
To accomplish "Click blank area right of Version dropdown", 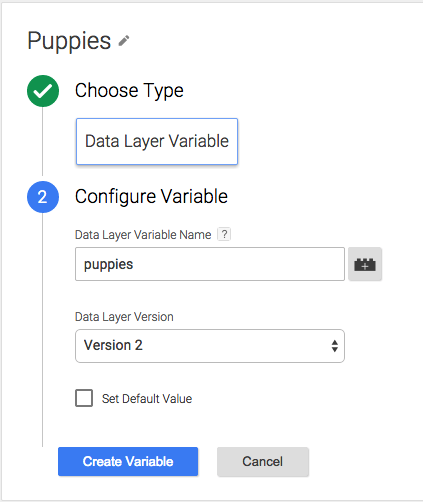I will coord(383,346).
